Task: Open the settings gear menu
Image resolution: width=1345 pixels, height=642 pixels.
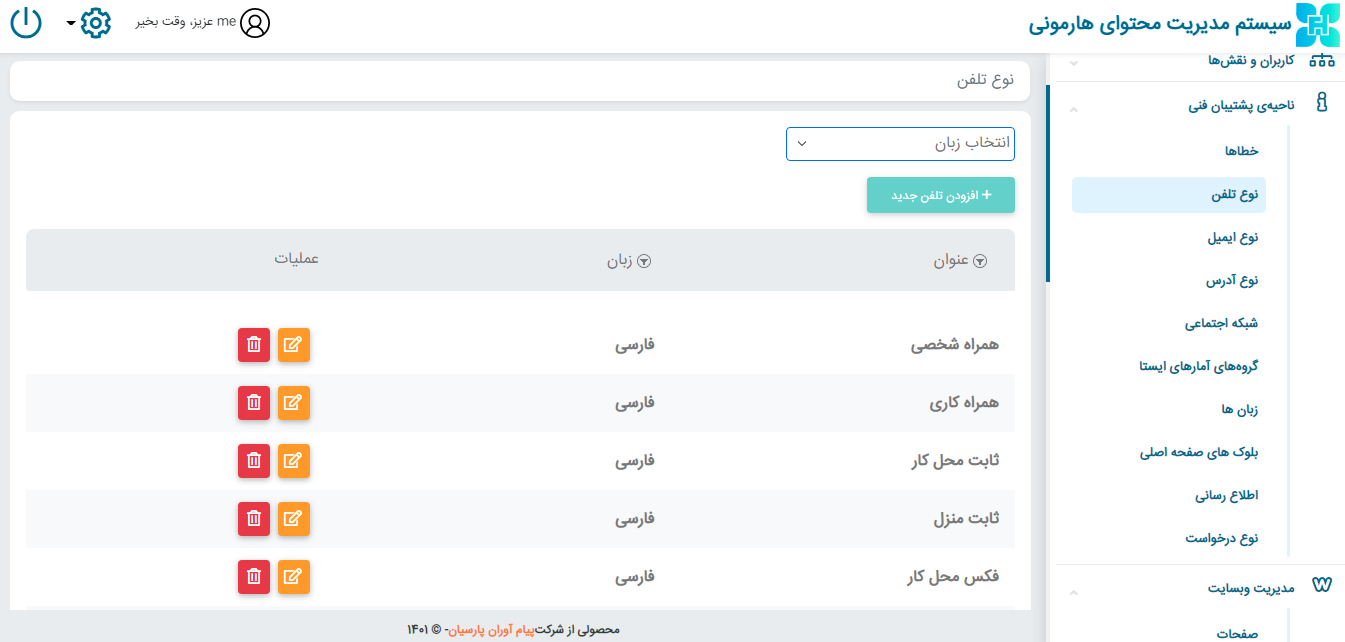Action: pos(94,23)
